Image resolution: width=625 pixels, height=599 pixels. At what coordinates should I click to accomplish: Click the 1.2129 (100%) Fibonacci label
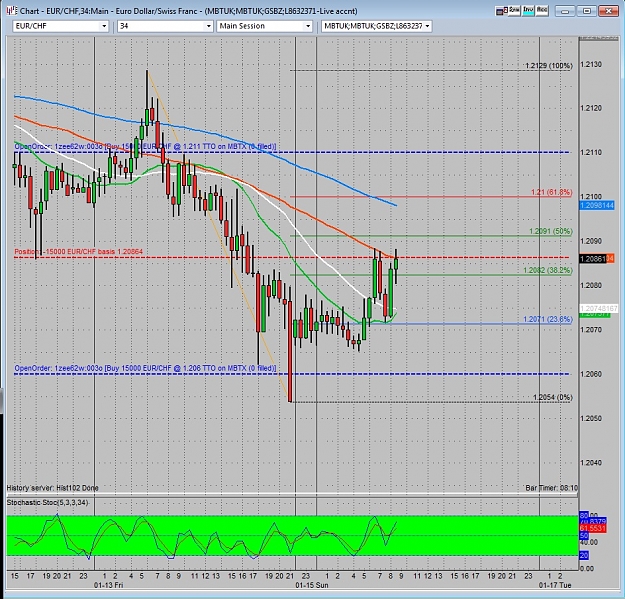point(548,66)
